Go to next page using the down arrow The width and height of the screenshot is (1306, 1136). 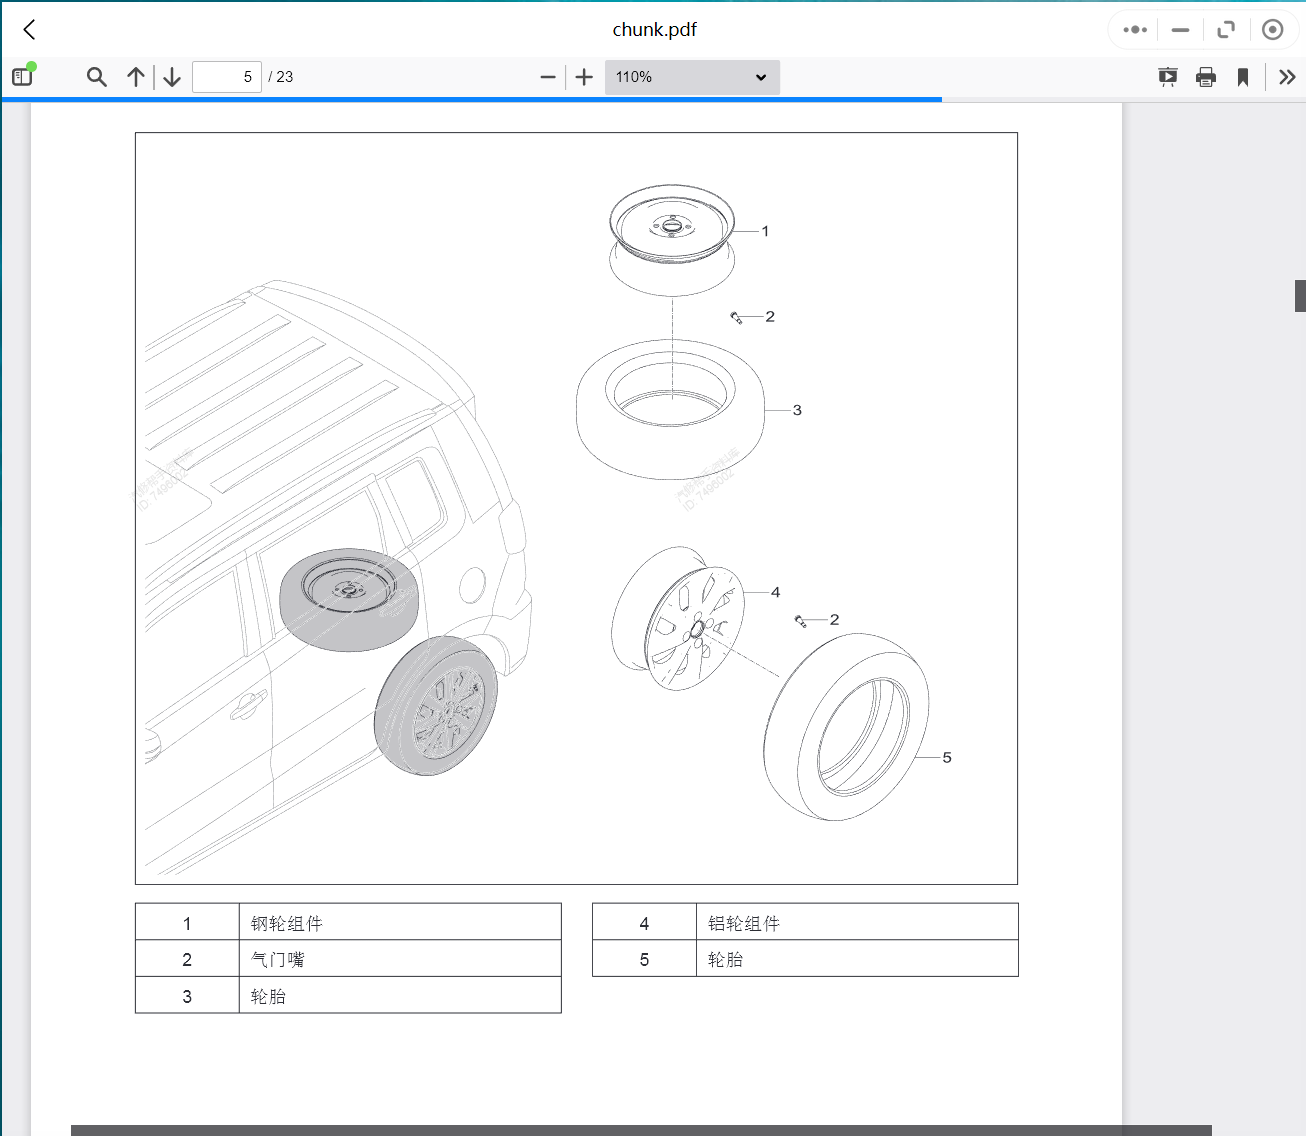coord(171,76)
